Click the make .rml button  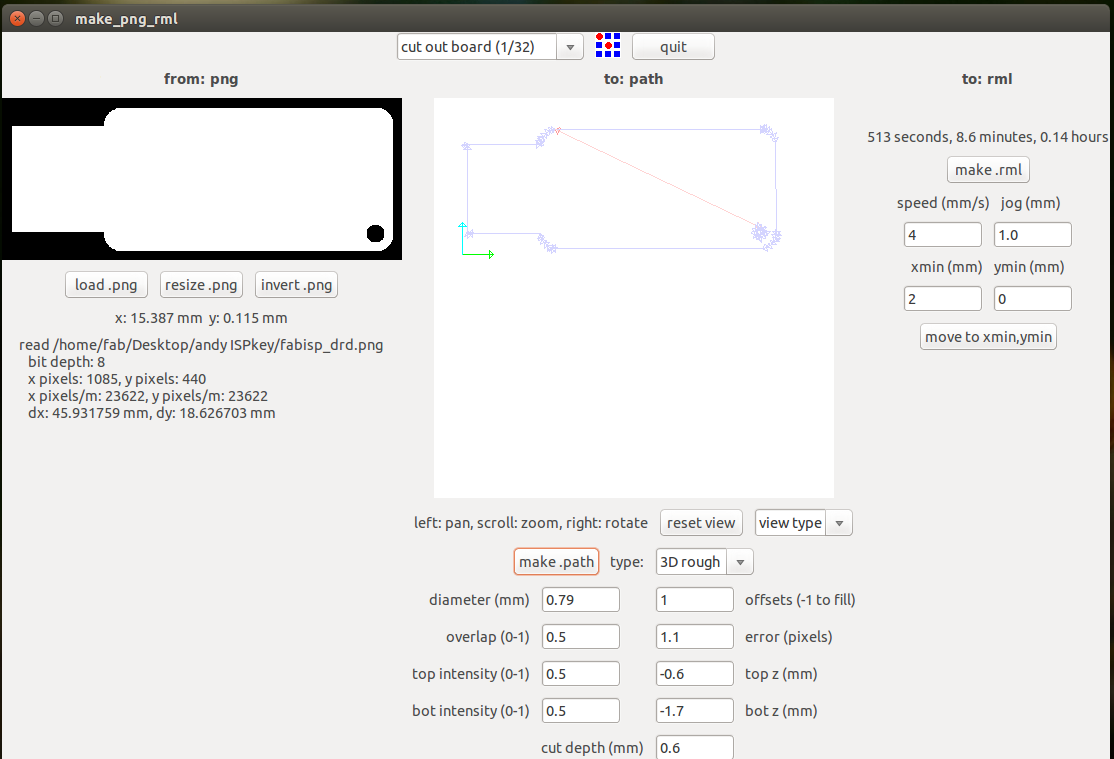[988, 170]
